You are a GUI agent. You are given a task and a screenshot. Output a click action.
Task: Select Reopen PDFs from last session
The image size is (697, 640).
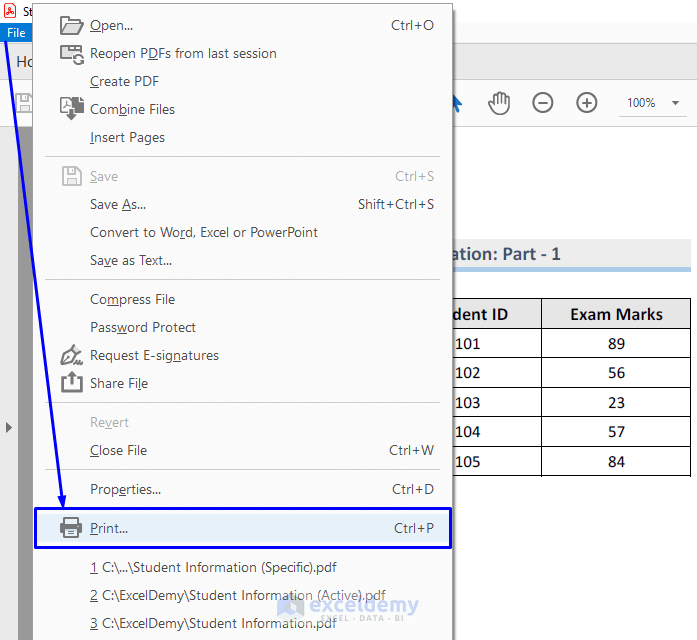pyautogui.click(x=243, y=53)
